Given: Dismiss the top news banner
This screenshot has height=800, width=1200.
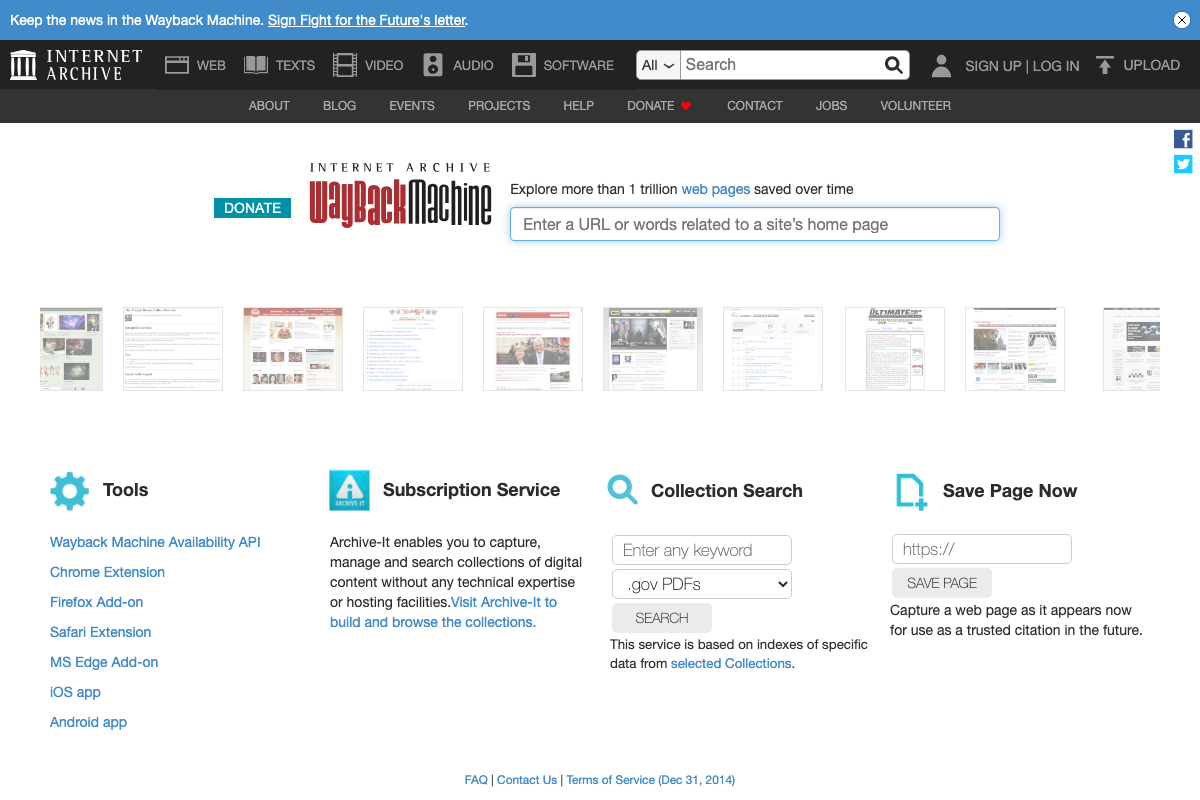Looking at the screenshot, I should [1181, 20].
